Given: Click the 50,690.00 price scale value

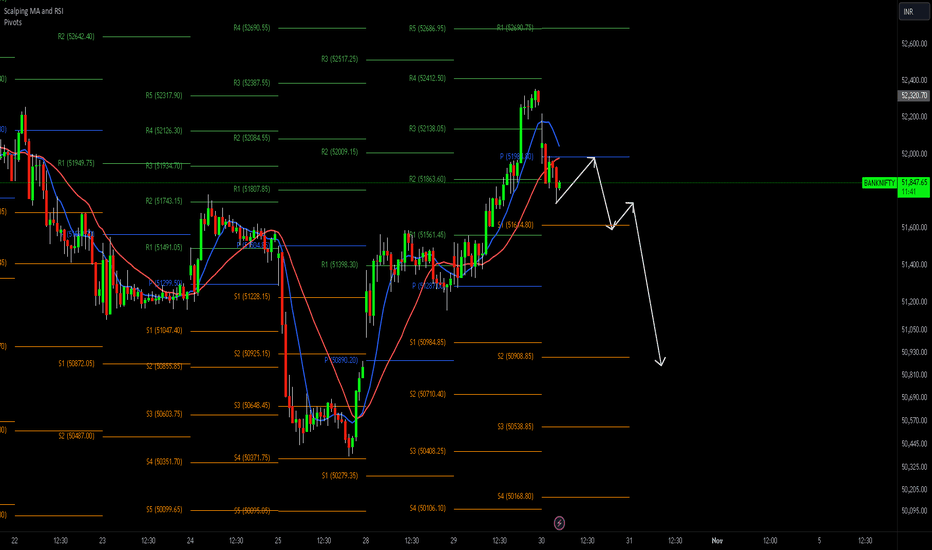Looking at the screenshot, I should (914, 397).
